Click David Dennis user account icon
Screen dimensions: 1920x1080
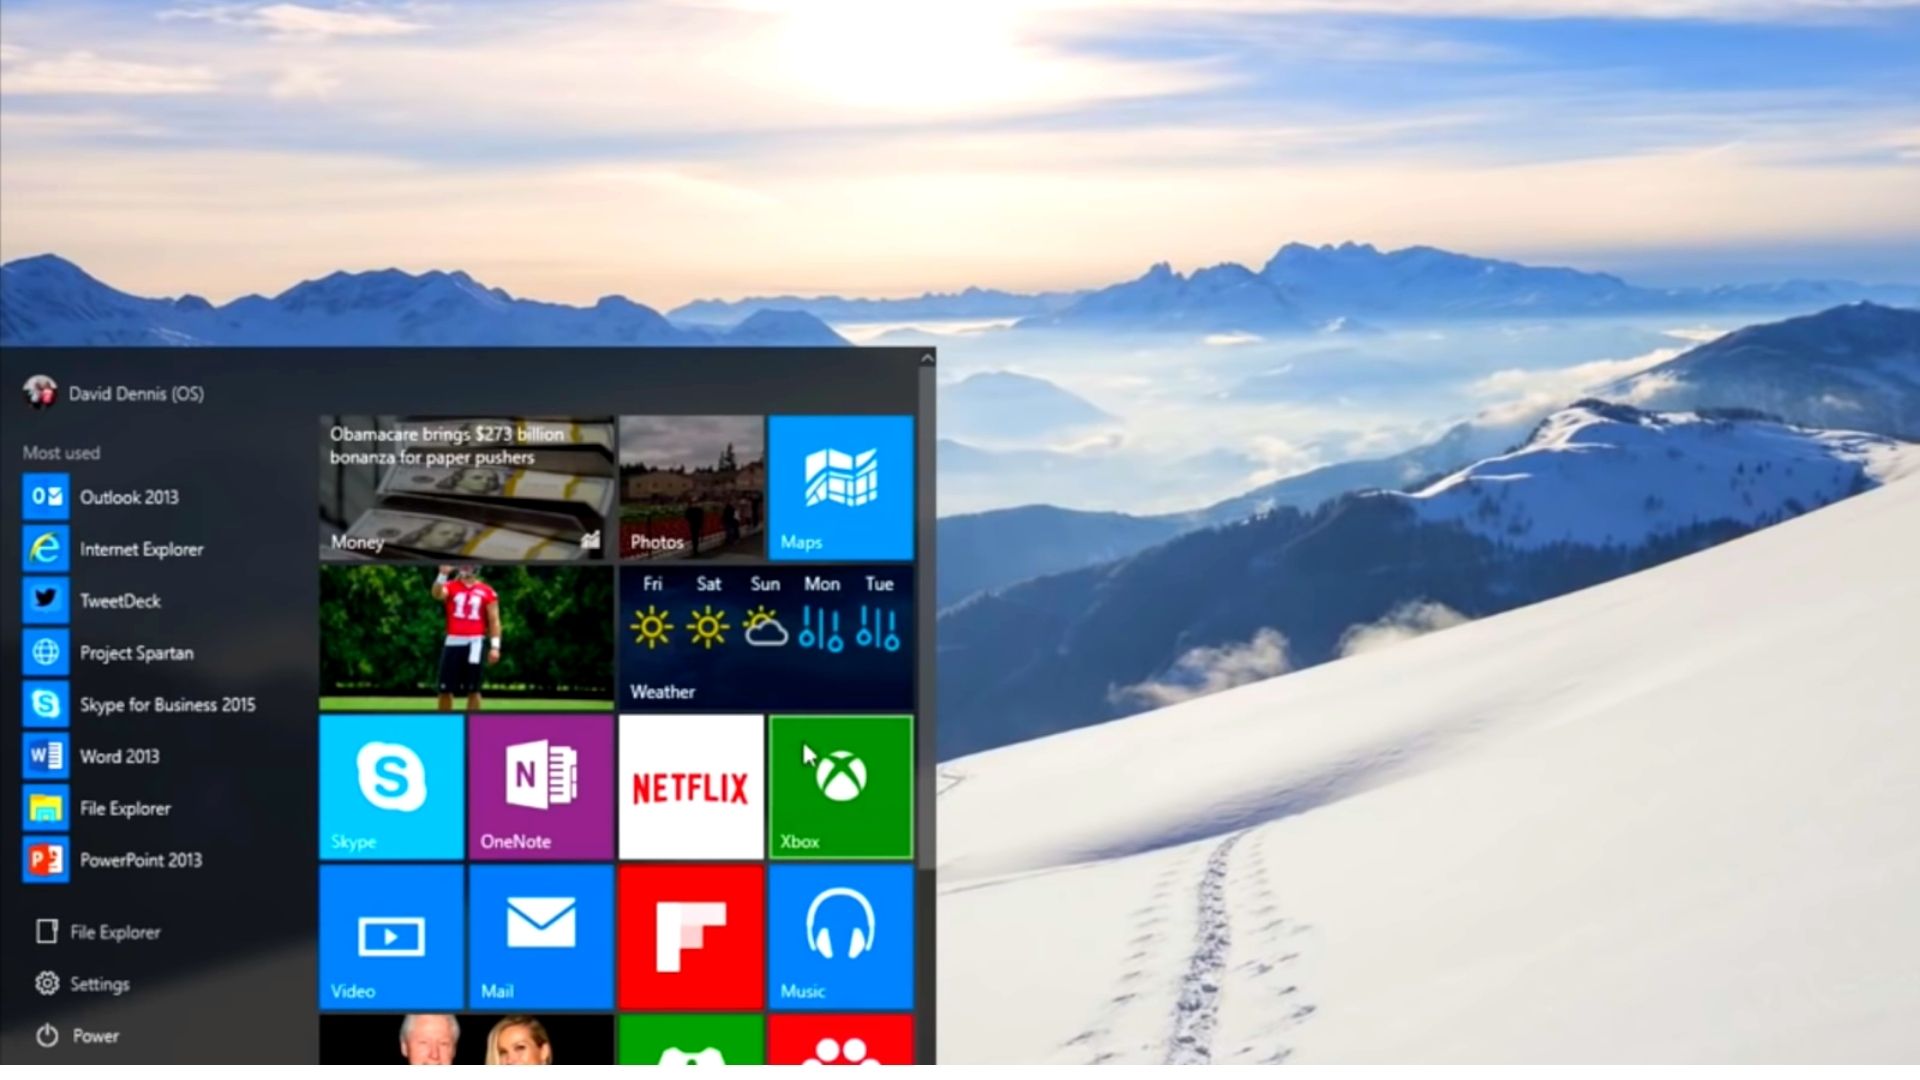[40, 393]
